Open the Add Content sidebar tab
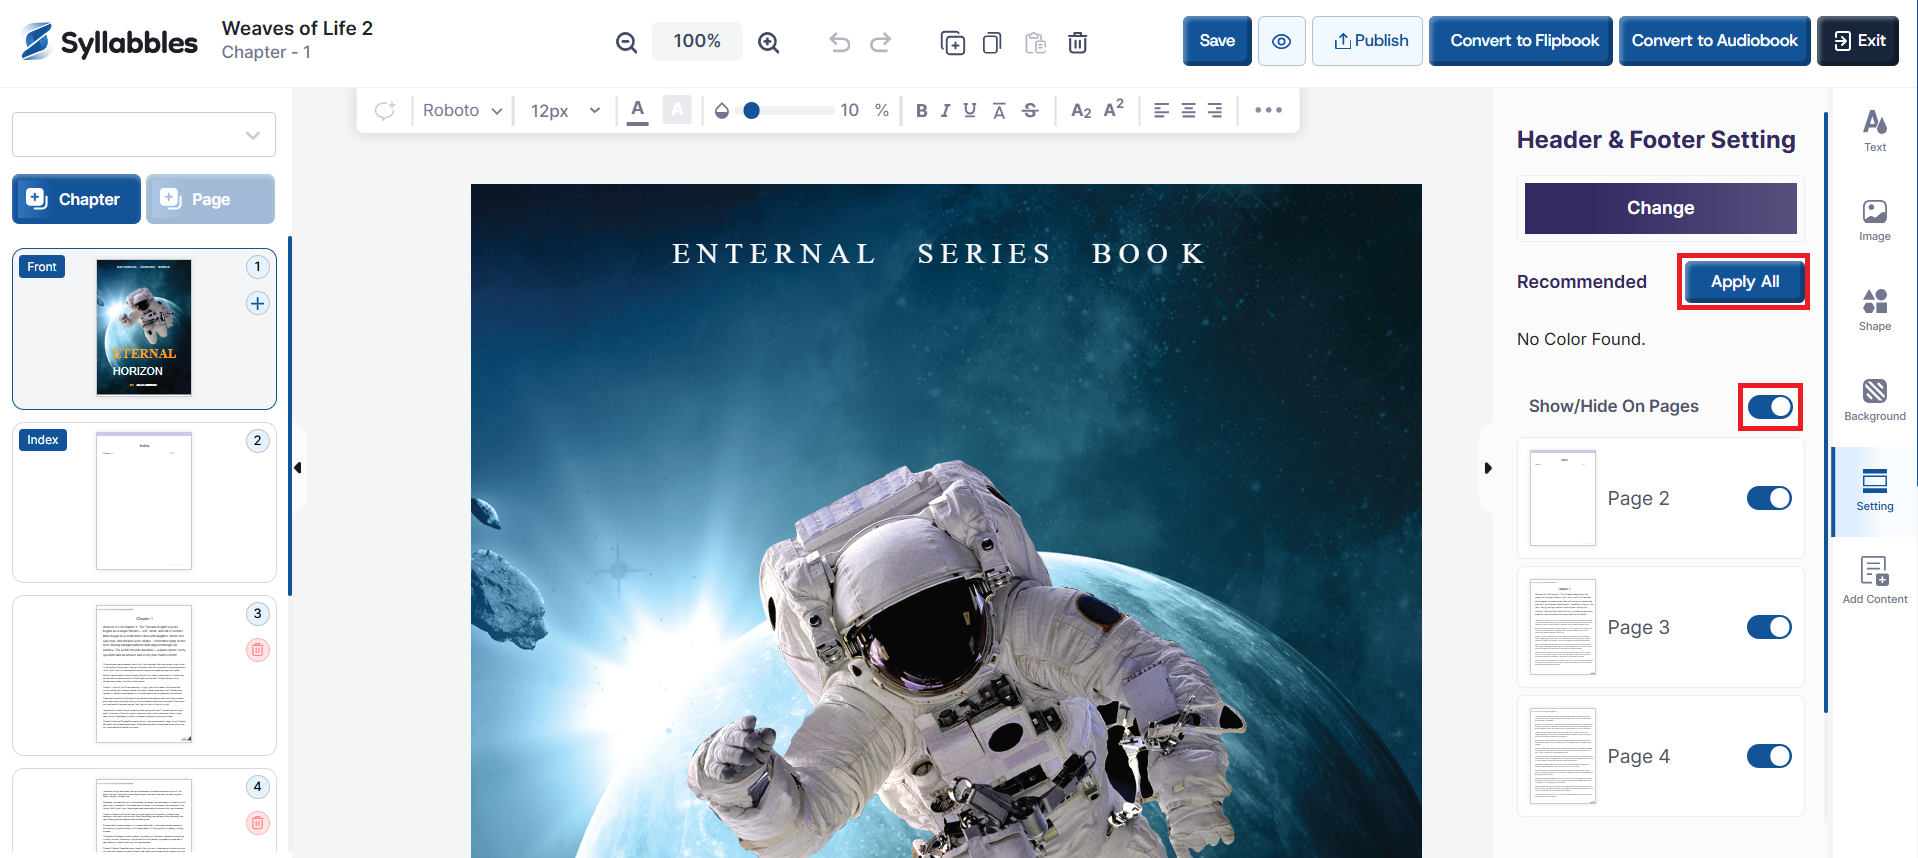 (1874, 580)
